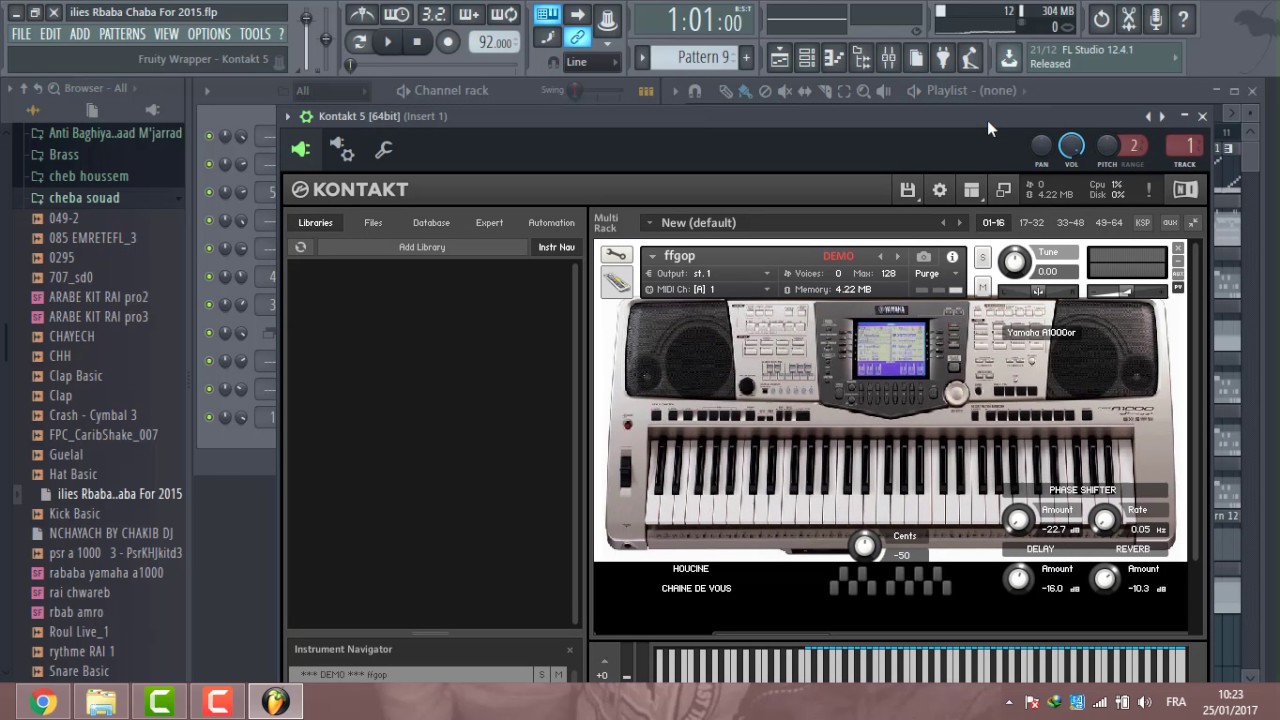Click the Stop button in transport

pos(417,42)
